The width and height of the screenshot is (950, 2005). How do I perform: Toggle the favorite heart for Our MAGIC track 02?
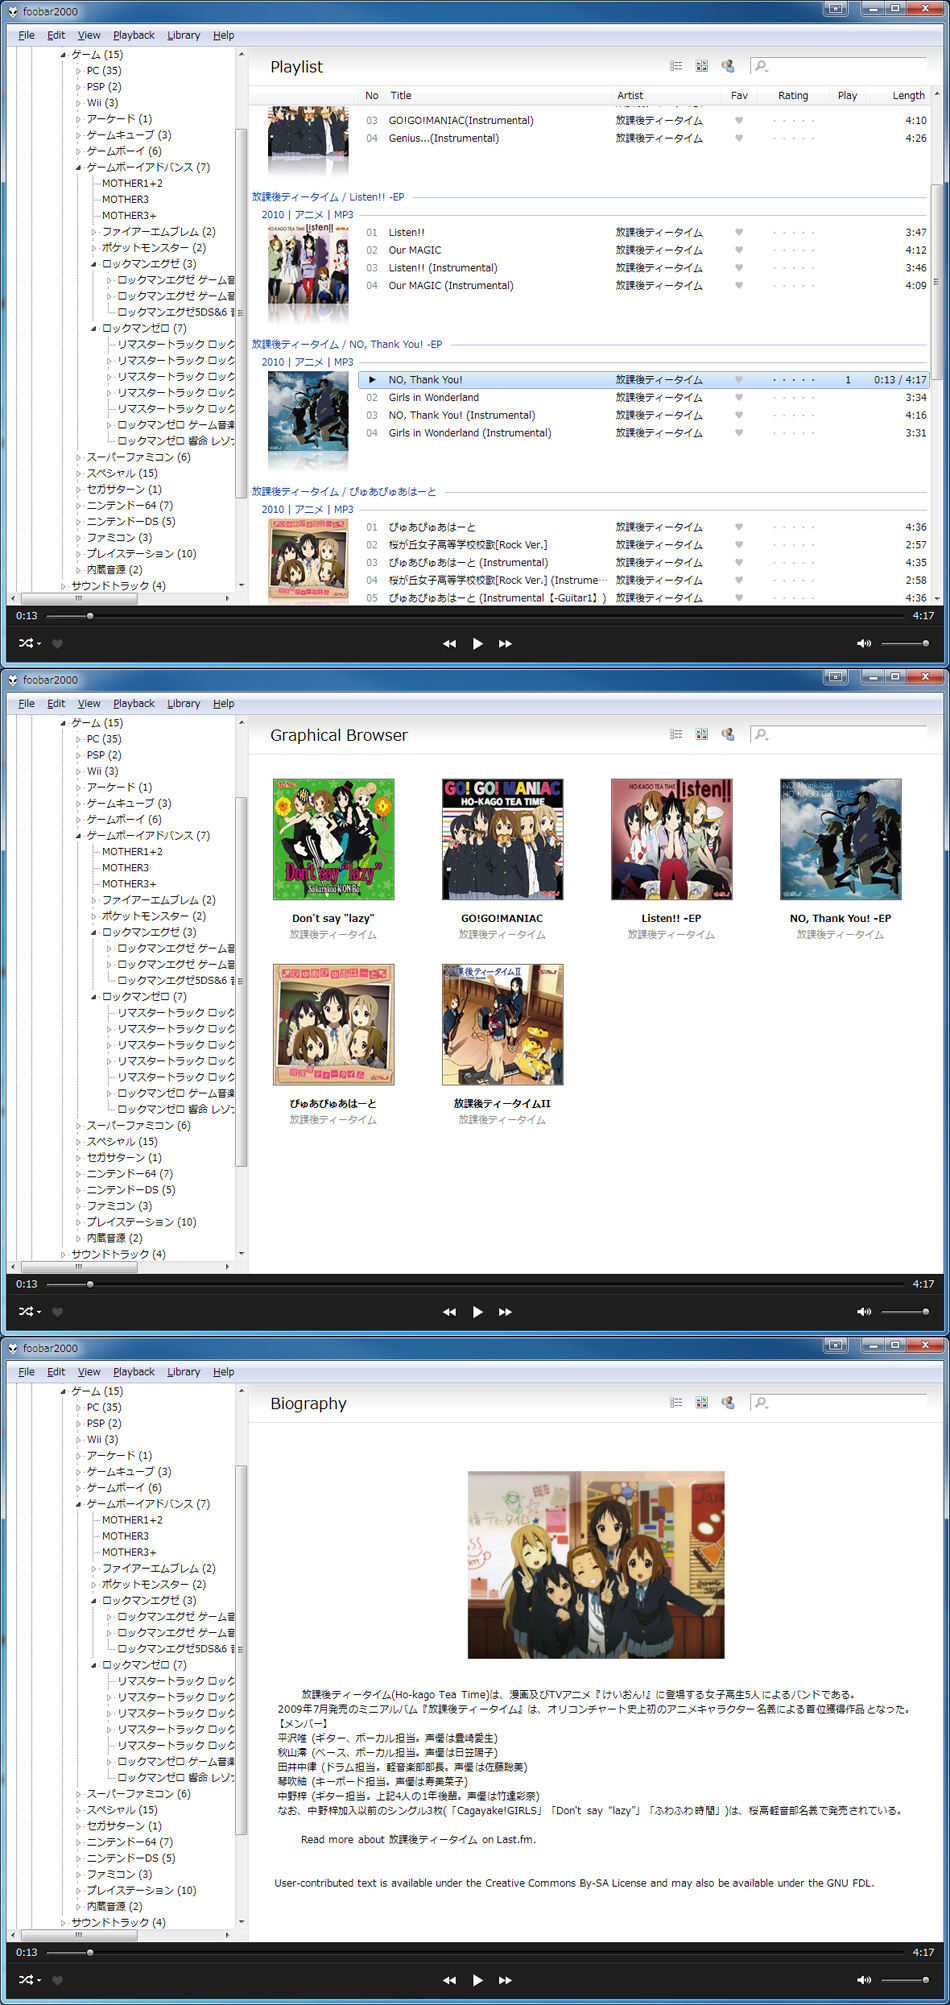click(x=739, y=250)
